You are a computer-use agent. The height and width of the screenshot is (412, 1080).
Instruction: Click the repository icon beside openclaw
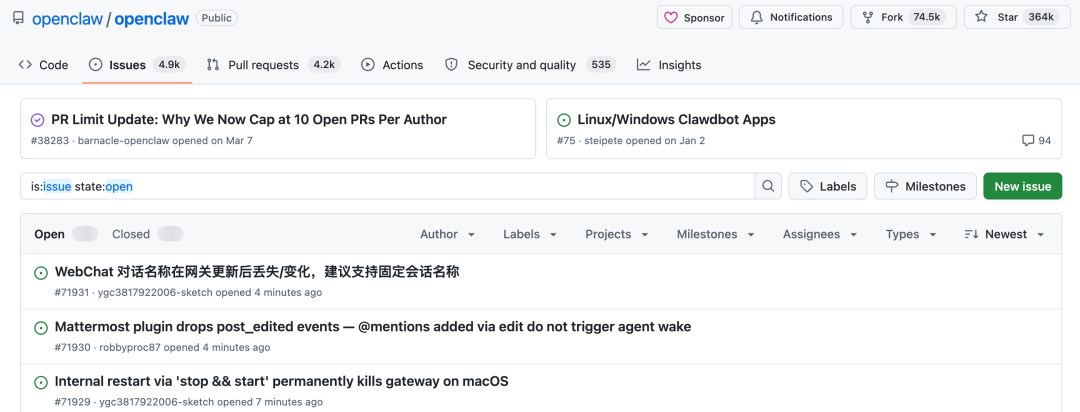(x=19, y=19)
